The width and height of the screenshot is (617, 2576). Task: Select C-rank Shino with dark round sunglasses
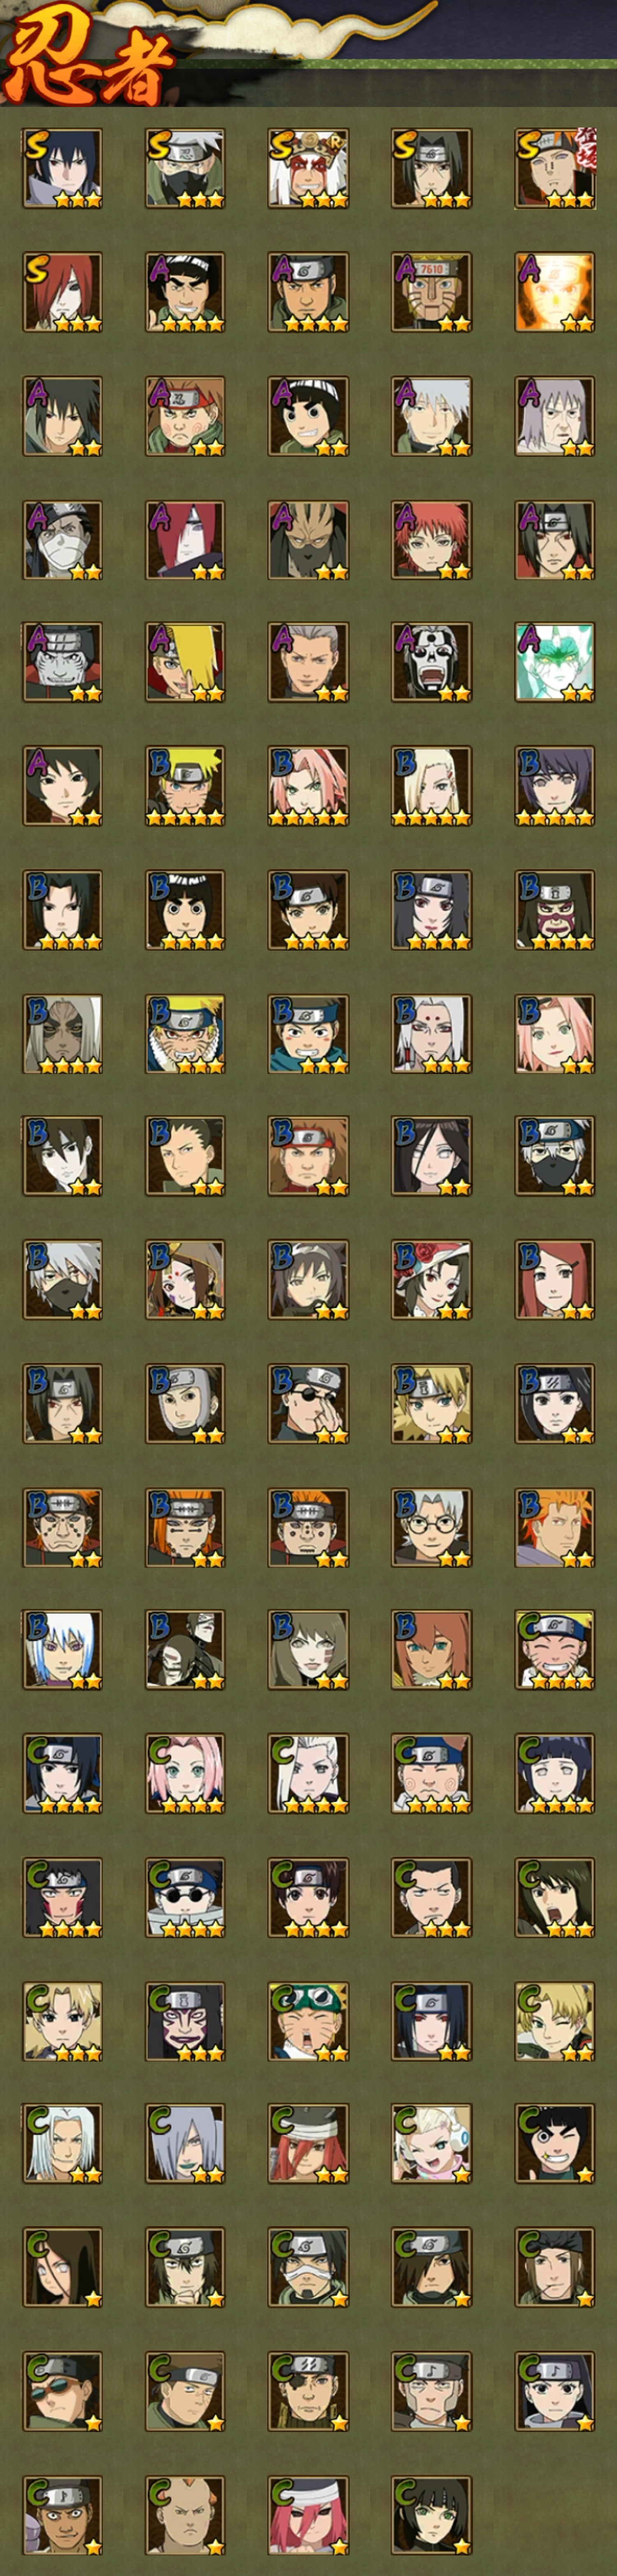point(185,1897)
